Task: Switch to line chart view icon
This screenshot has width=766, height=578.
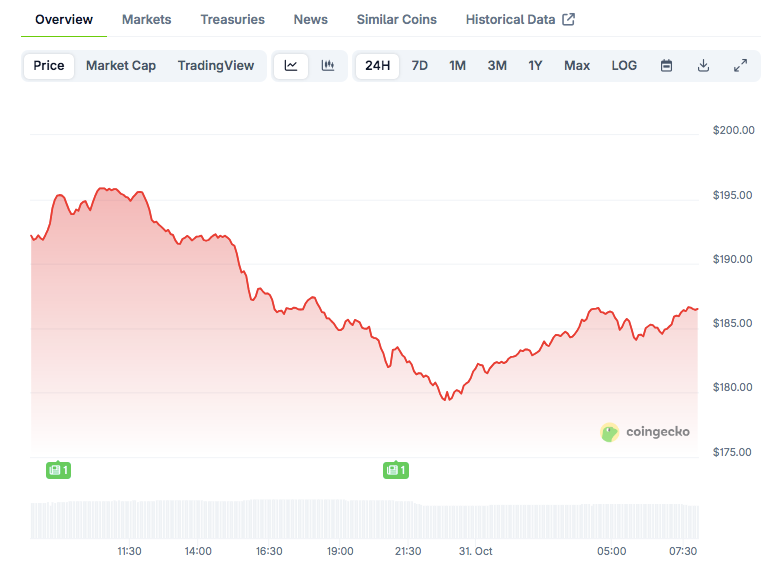Action: (291, 66)
